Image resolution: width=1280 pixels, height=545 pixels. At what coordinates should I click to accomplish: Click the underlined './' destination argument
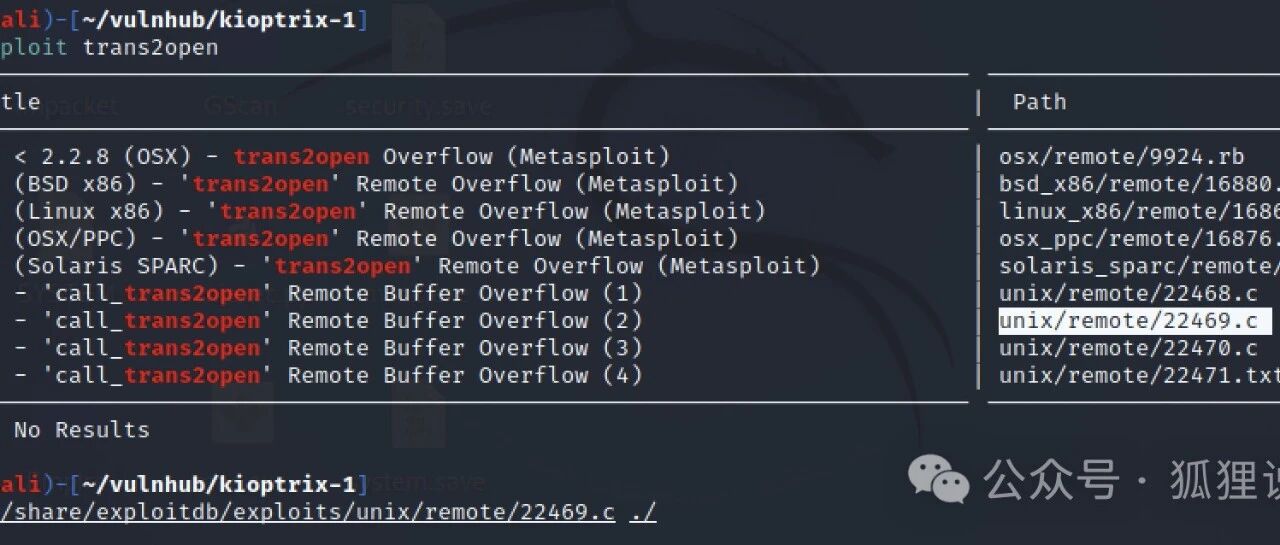[644, 512]
